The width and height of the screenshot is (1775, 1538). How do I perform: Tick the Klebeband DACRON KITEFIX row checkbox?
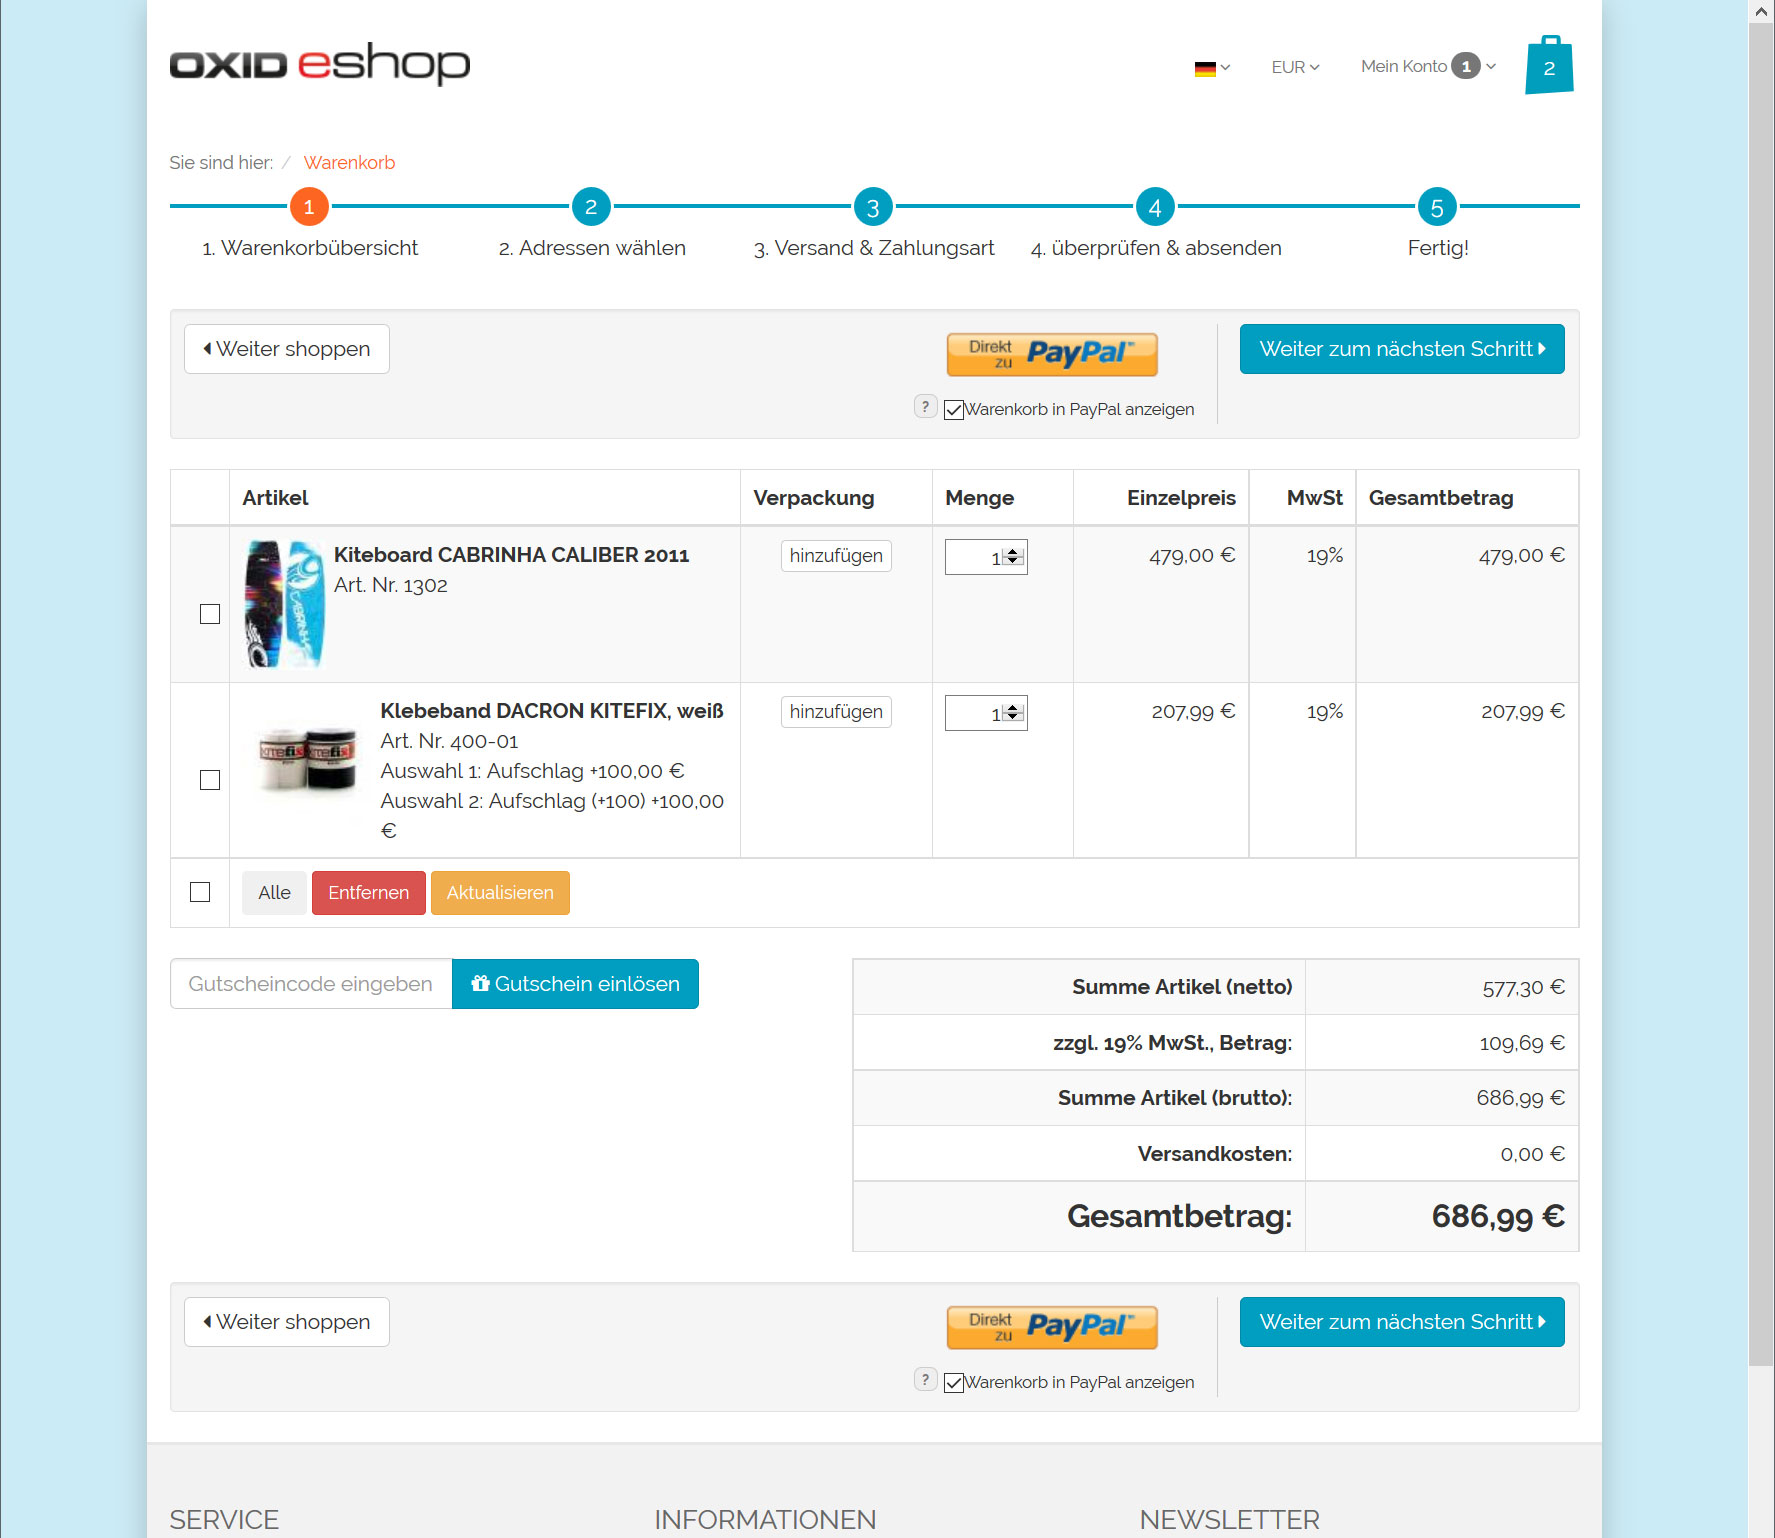tap(210, 780)
